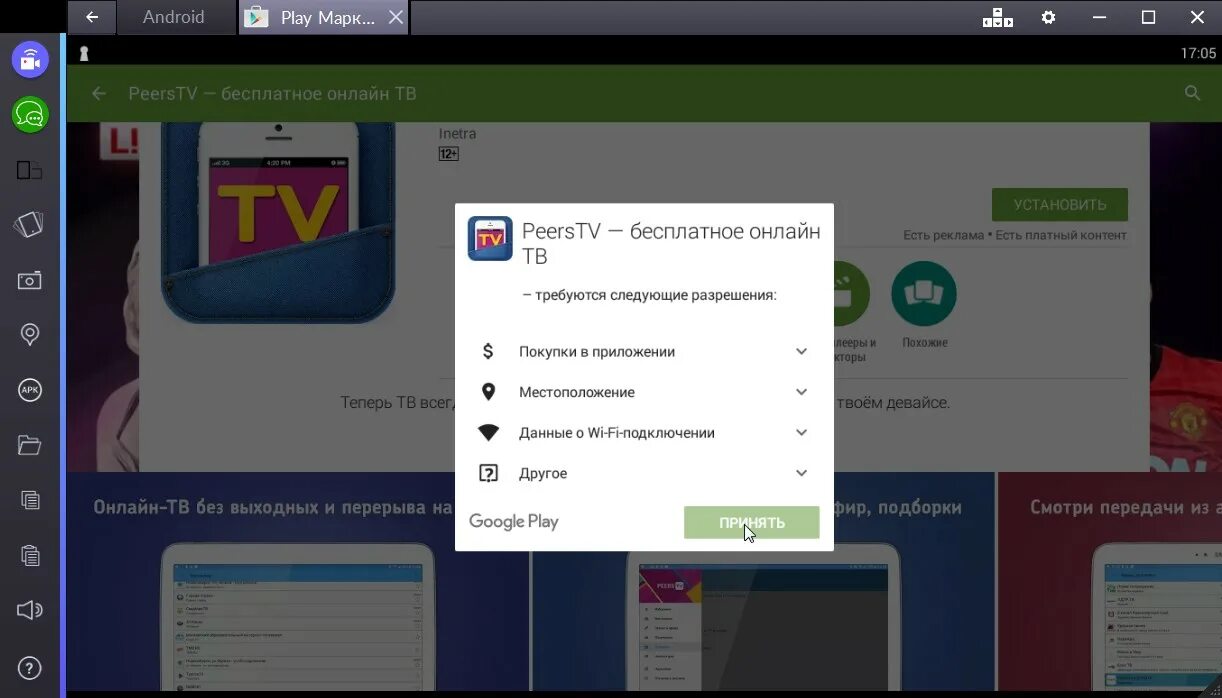The height and width of the screenshot is (698, 1222).
Task: Click the back arrow in the emulator title bar
Action: coord(92,17)
